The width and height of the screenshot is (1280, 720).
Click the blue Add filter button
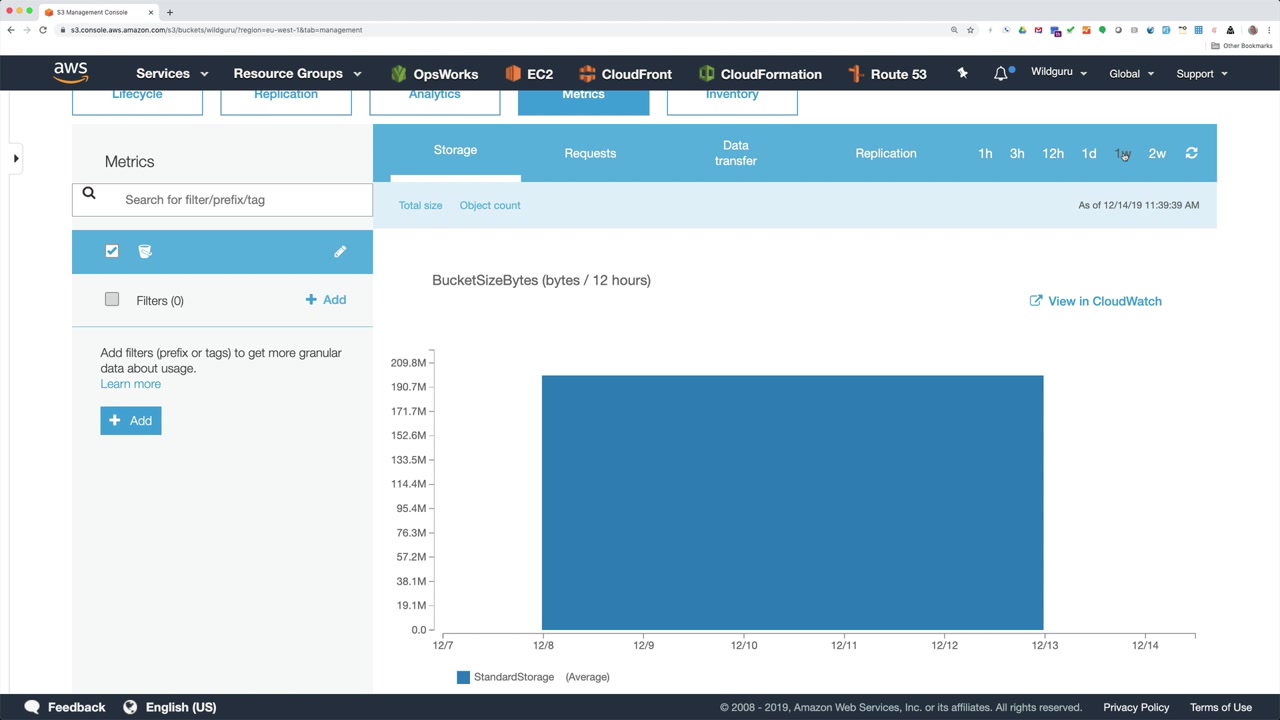click(x=131, y=420)
